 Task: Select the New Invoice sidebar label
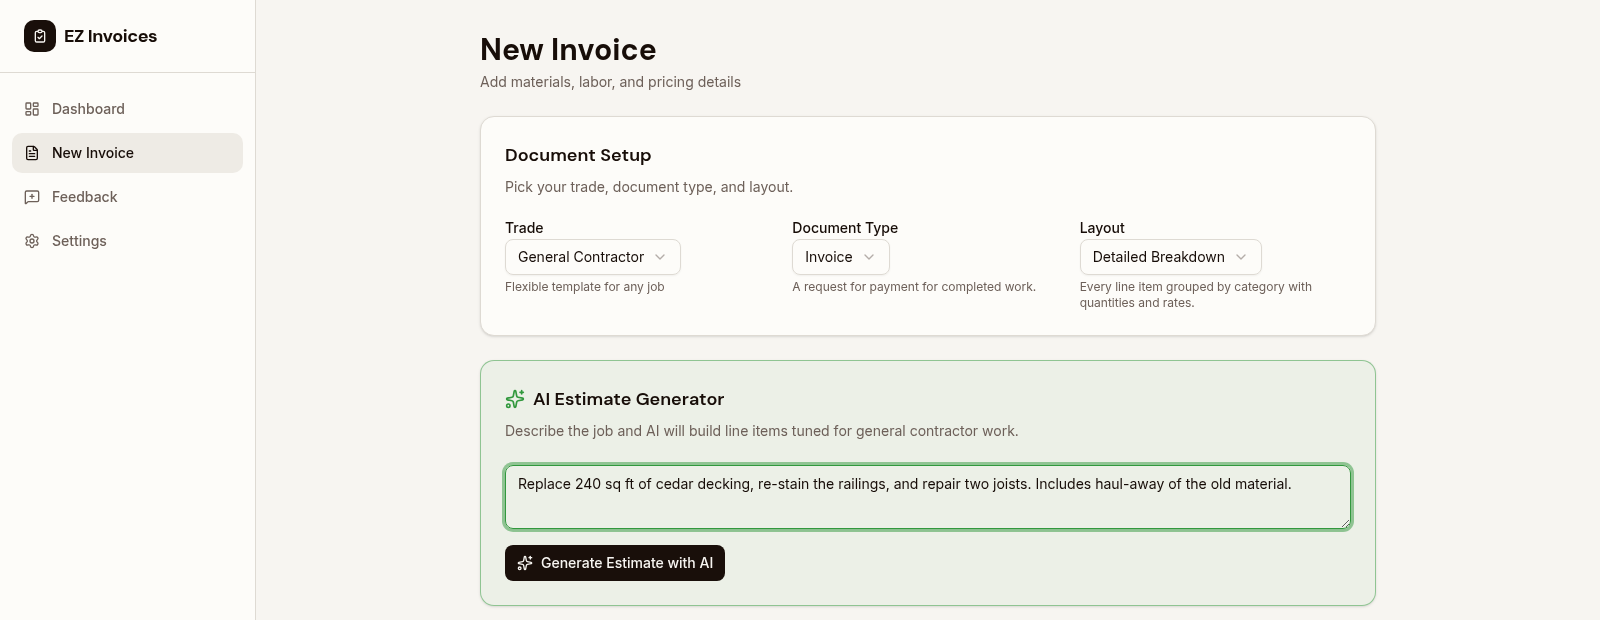93,153
